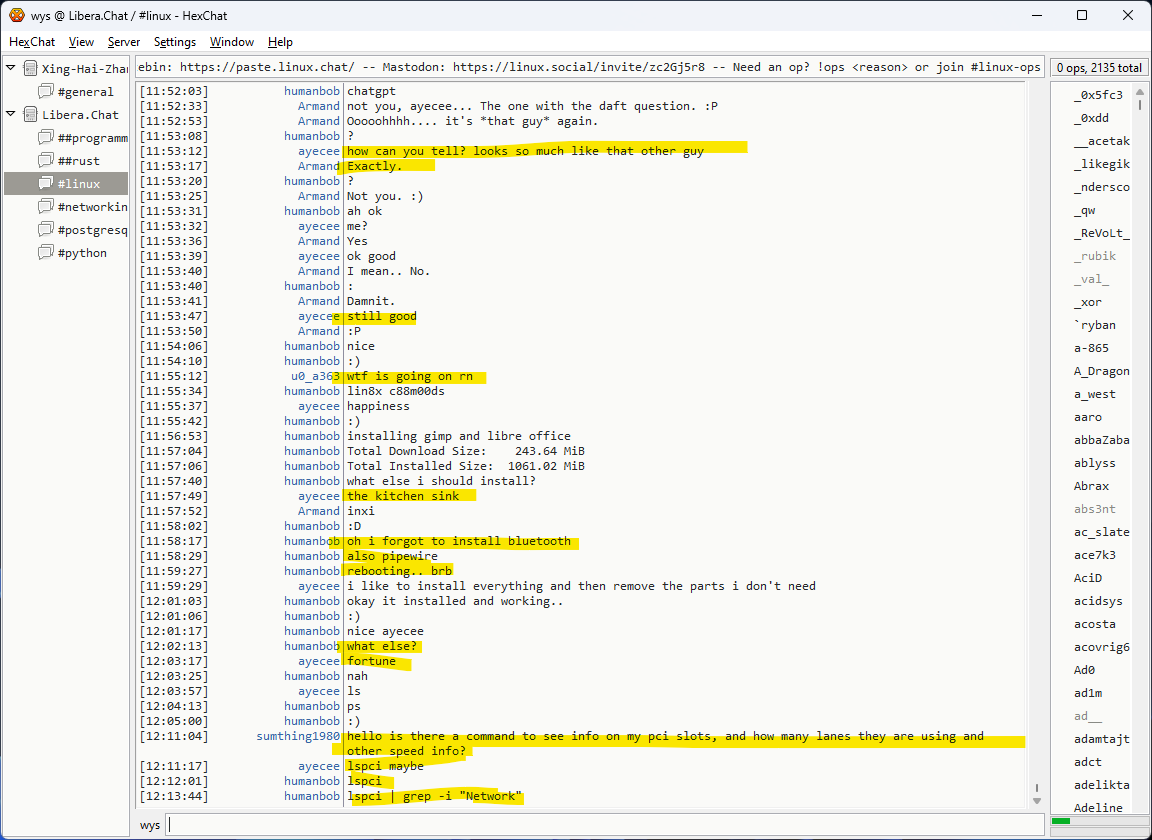This screenshot has width=1152, height=840.
Task: Open the Settings menu
Action: tap(175, 42)
